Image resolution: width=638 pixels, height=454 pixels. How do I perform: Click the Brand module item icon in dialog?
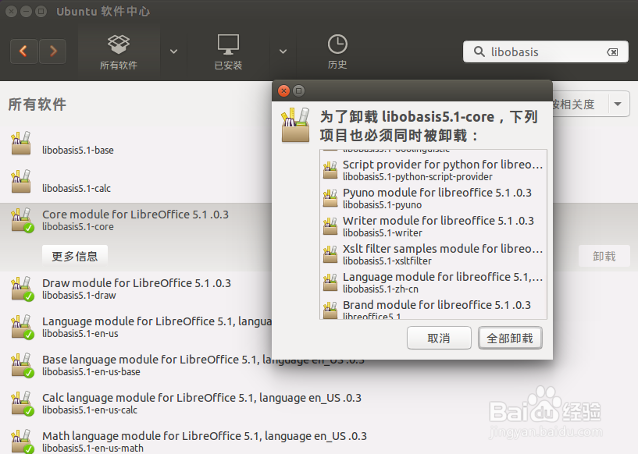coord(330,310)
